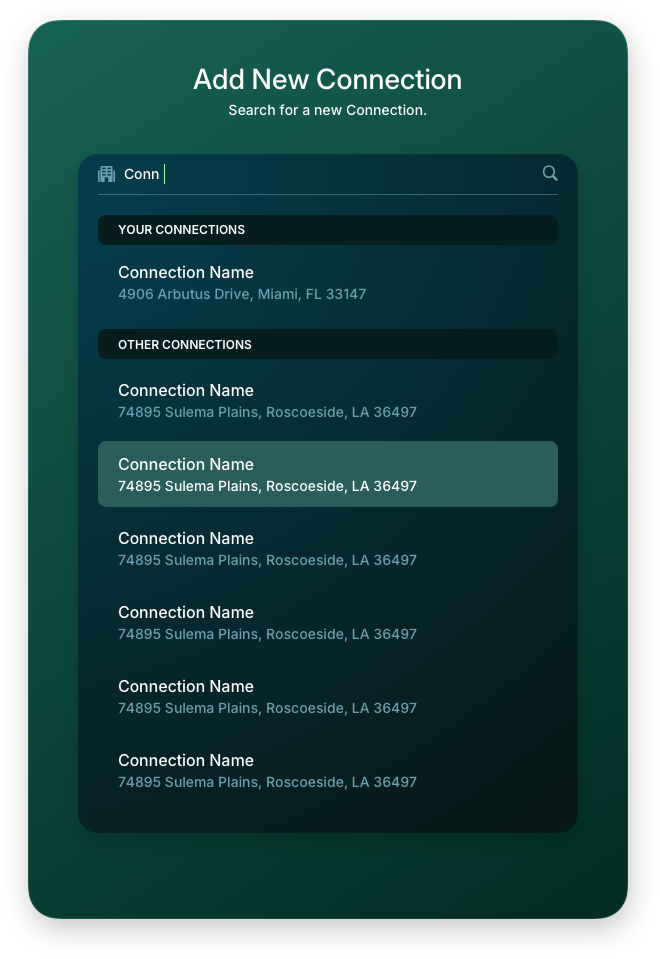This screenshot has height=959, width=660.
Task: Choose the highlighted Connection Name row
Action: tap(328, 474)
